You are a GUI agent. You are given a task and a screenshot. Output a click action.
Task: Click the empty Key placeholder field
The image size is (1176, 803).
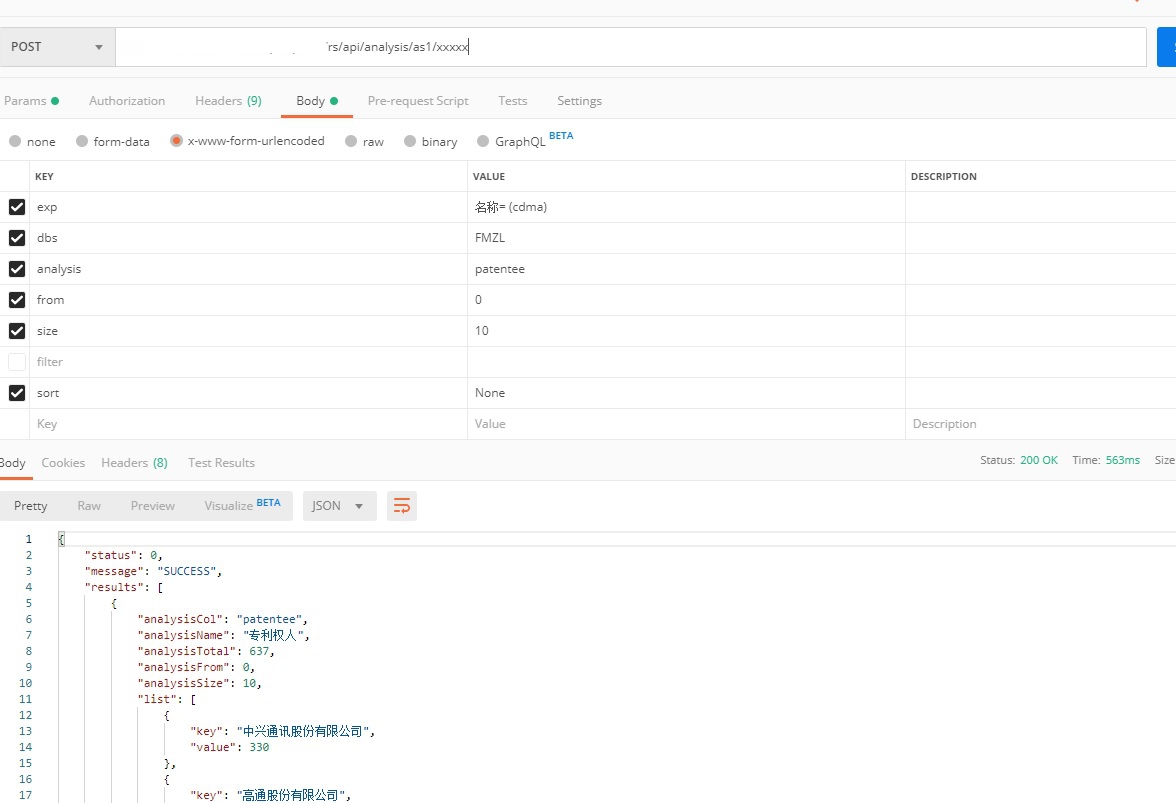248,424
